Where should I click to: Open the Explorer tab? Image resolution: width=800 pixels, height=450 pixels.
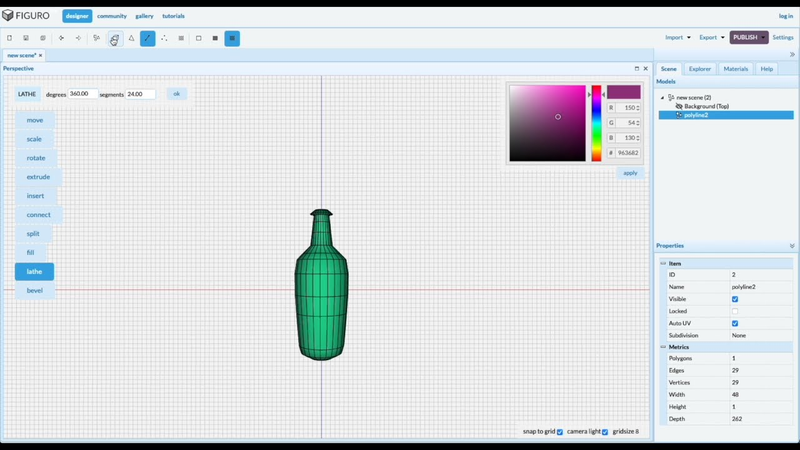699,69
